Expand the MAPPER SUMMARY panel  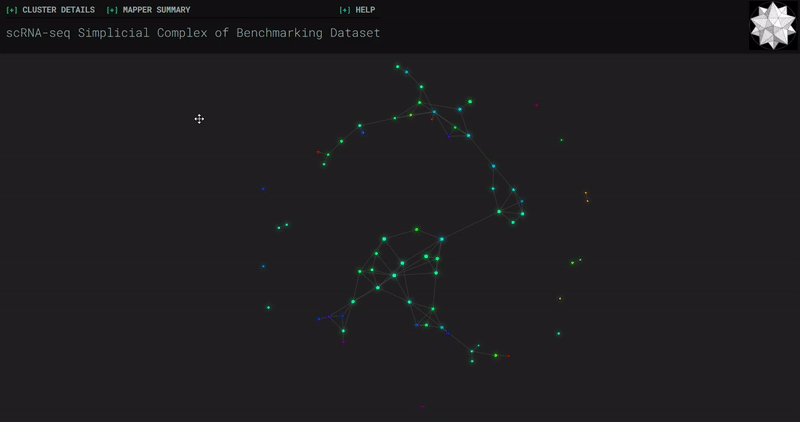(x=148, y=10)
